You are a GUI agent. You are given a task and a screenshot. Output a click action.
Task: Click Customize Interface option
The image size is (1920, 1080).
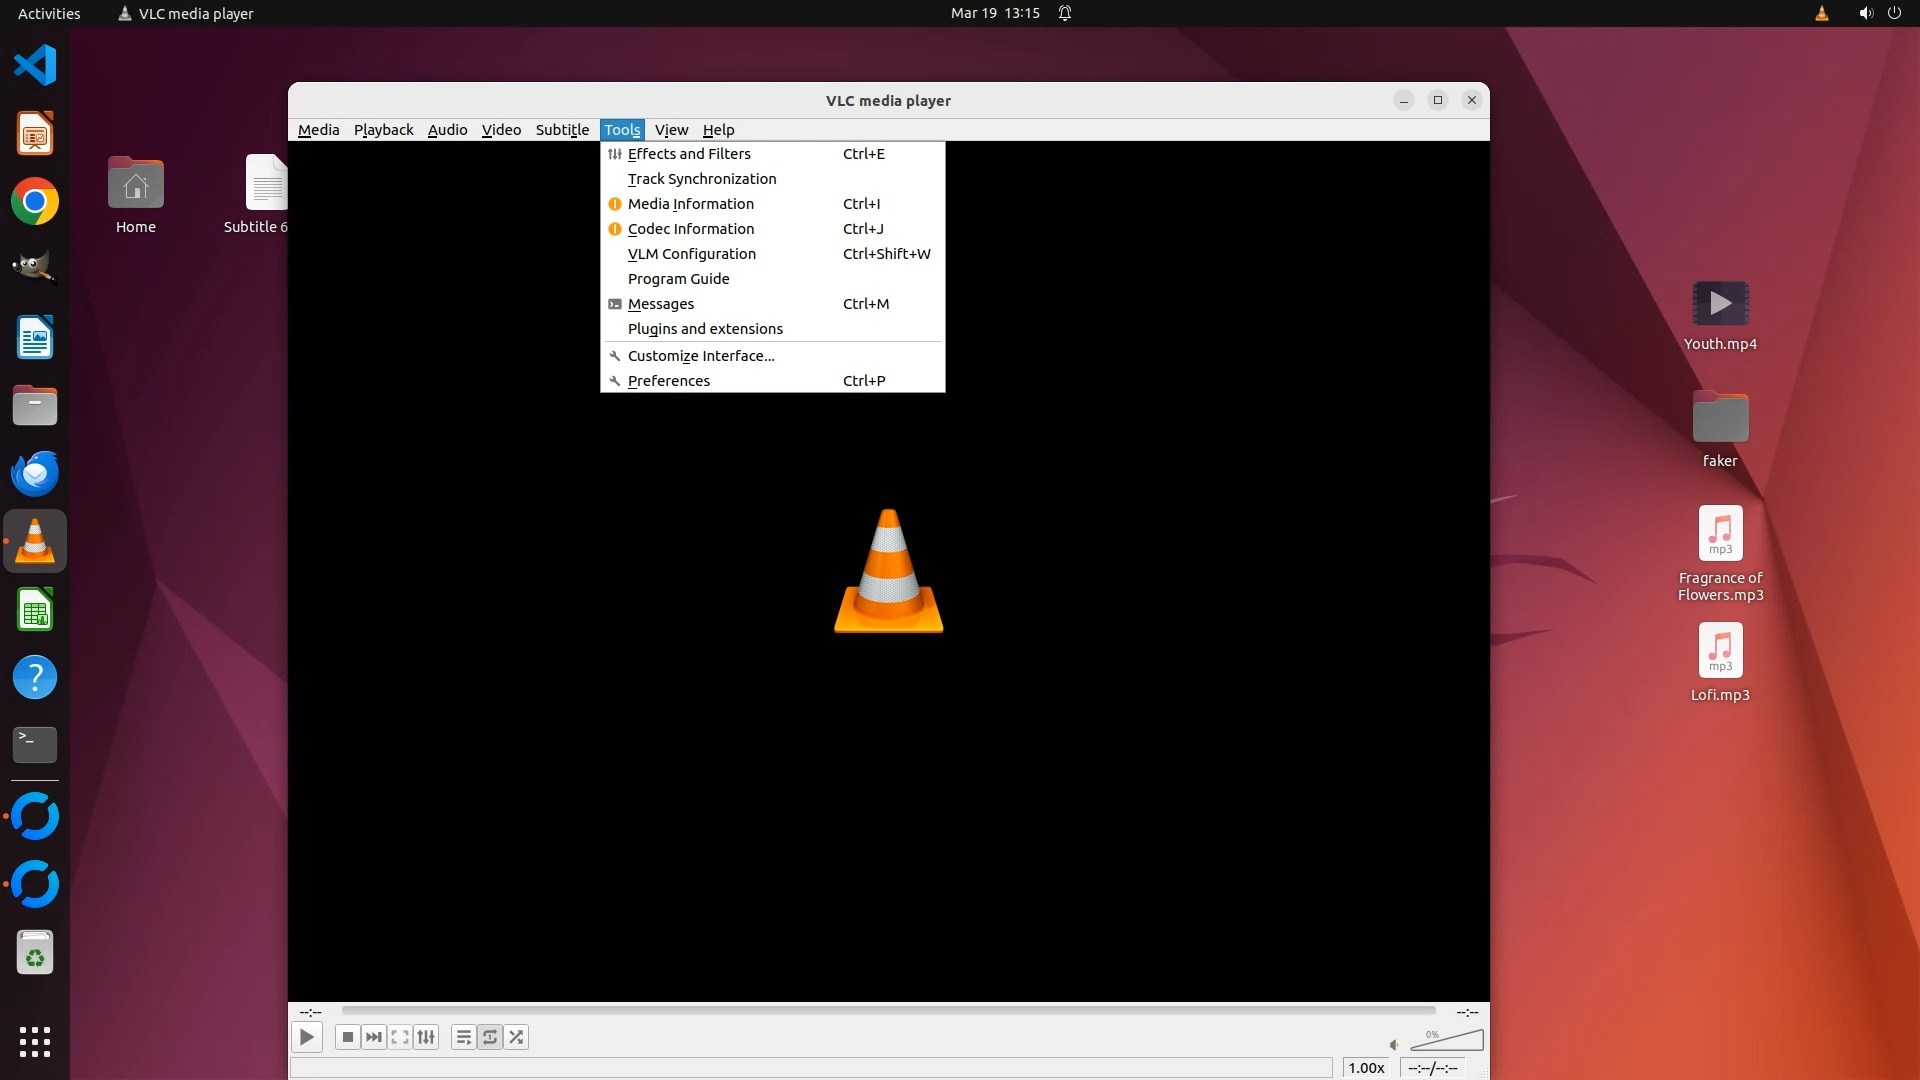[x=700, y=356]
